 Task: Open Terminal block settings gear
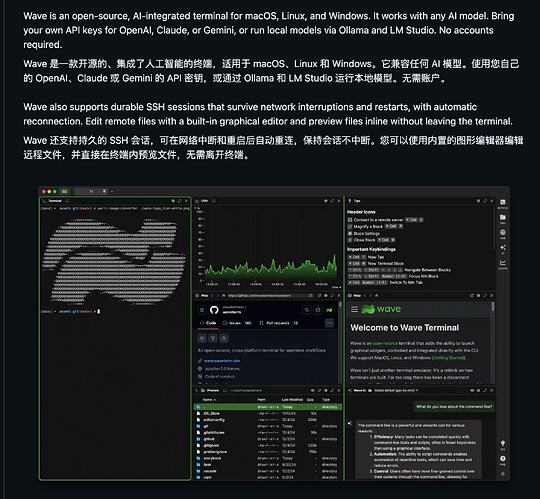click(x=173, y=201)
